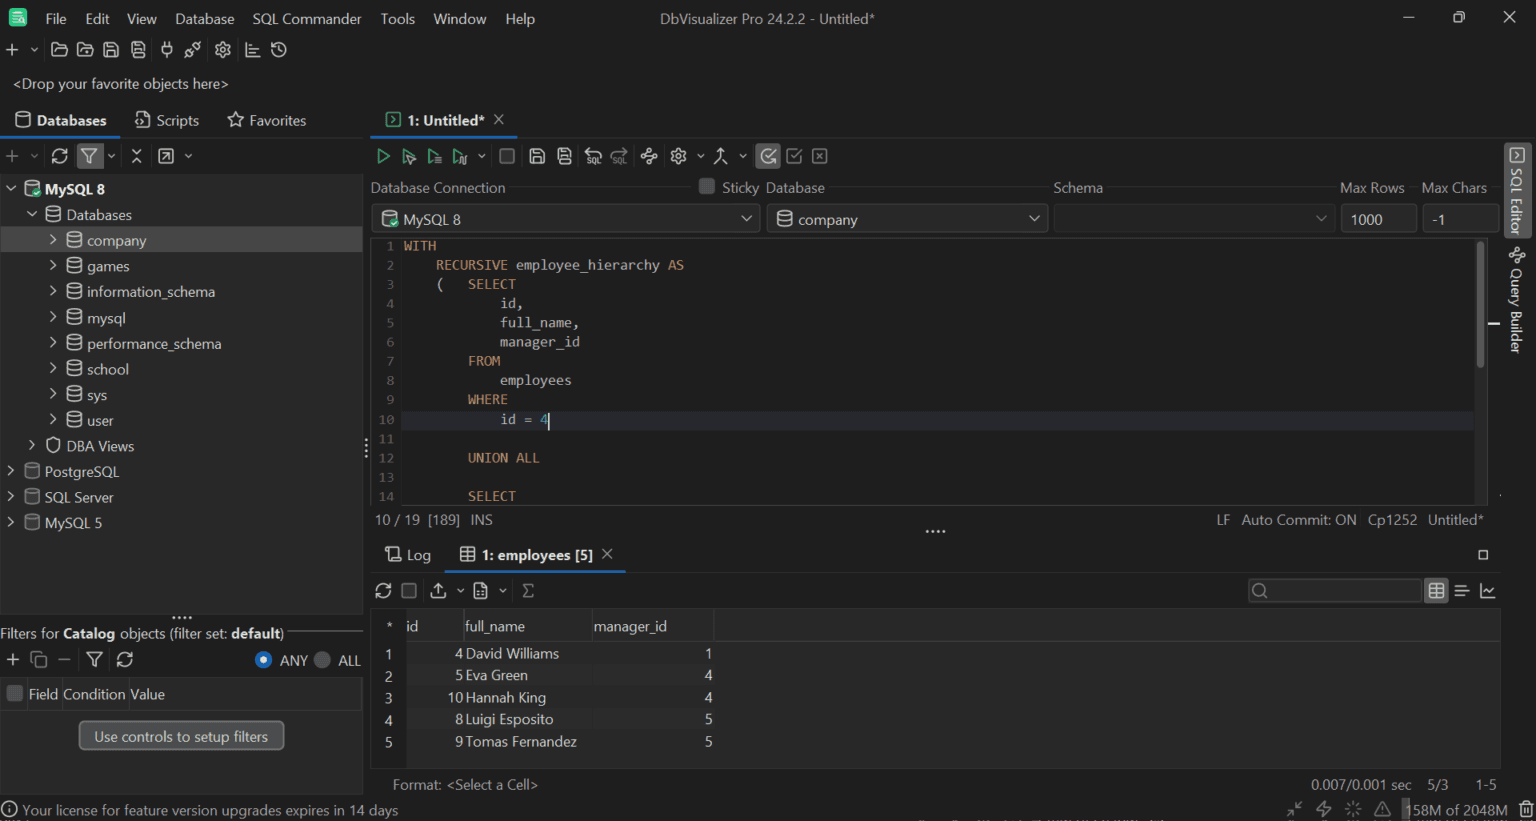Click the Sigma aggregation icon in results toolbar
Viewport: 1536px width, 821px height.
click(x=528, y=591)
